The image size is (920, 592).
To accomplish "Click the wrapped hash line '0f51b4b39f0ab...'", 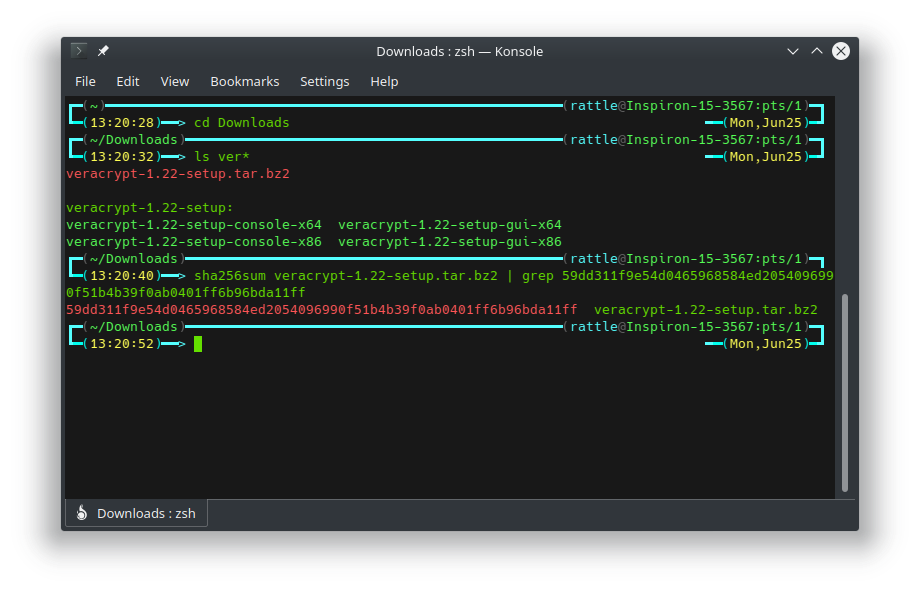I will (185, 293).
